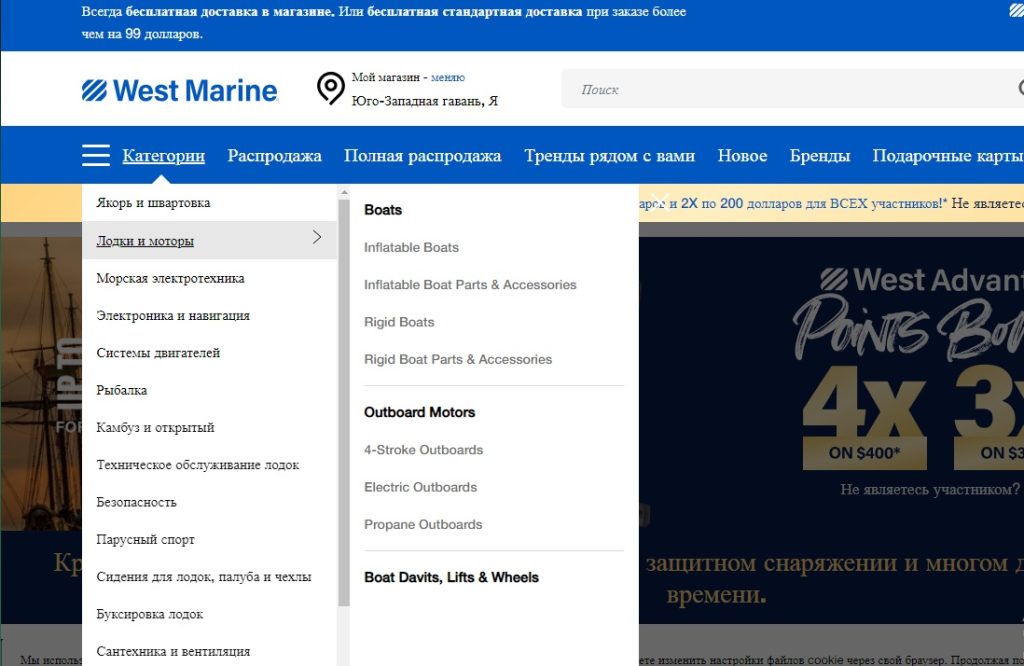Click the scrollbar up arrow in category list
1024x666 pixels.
(x=344, y=193)
